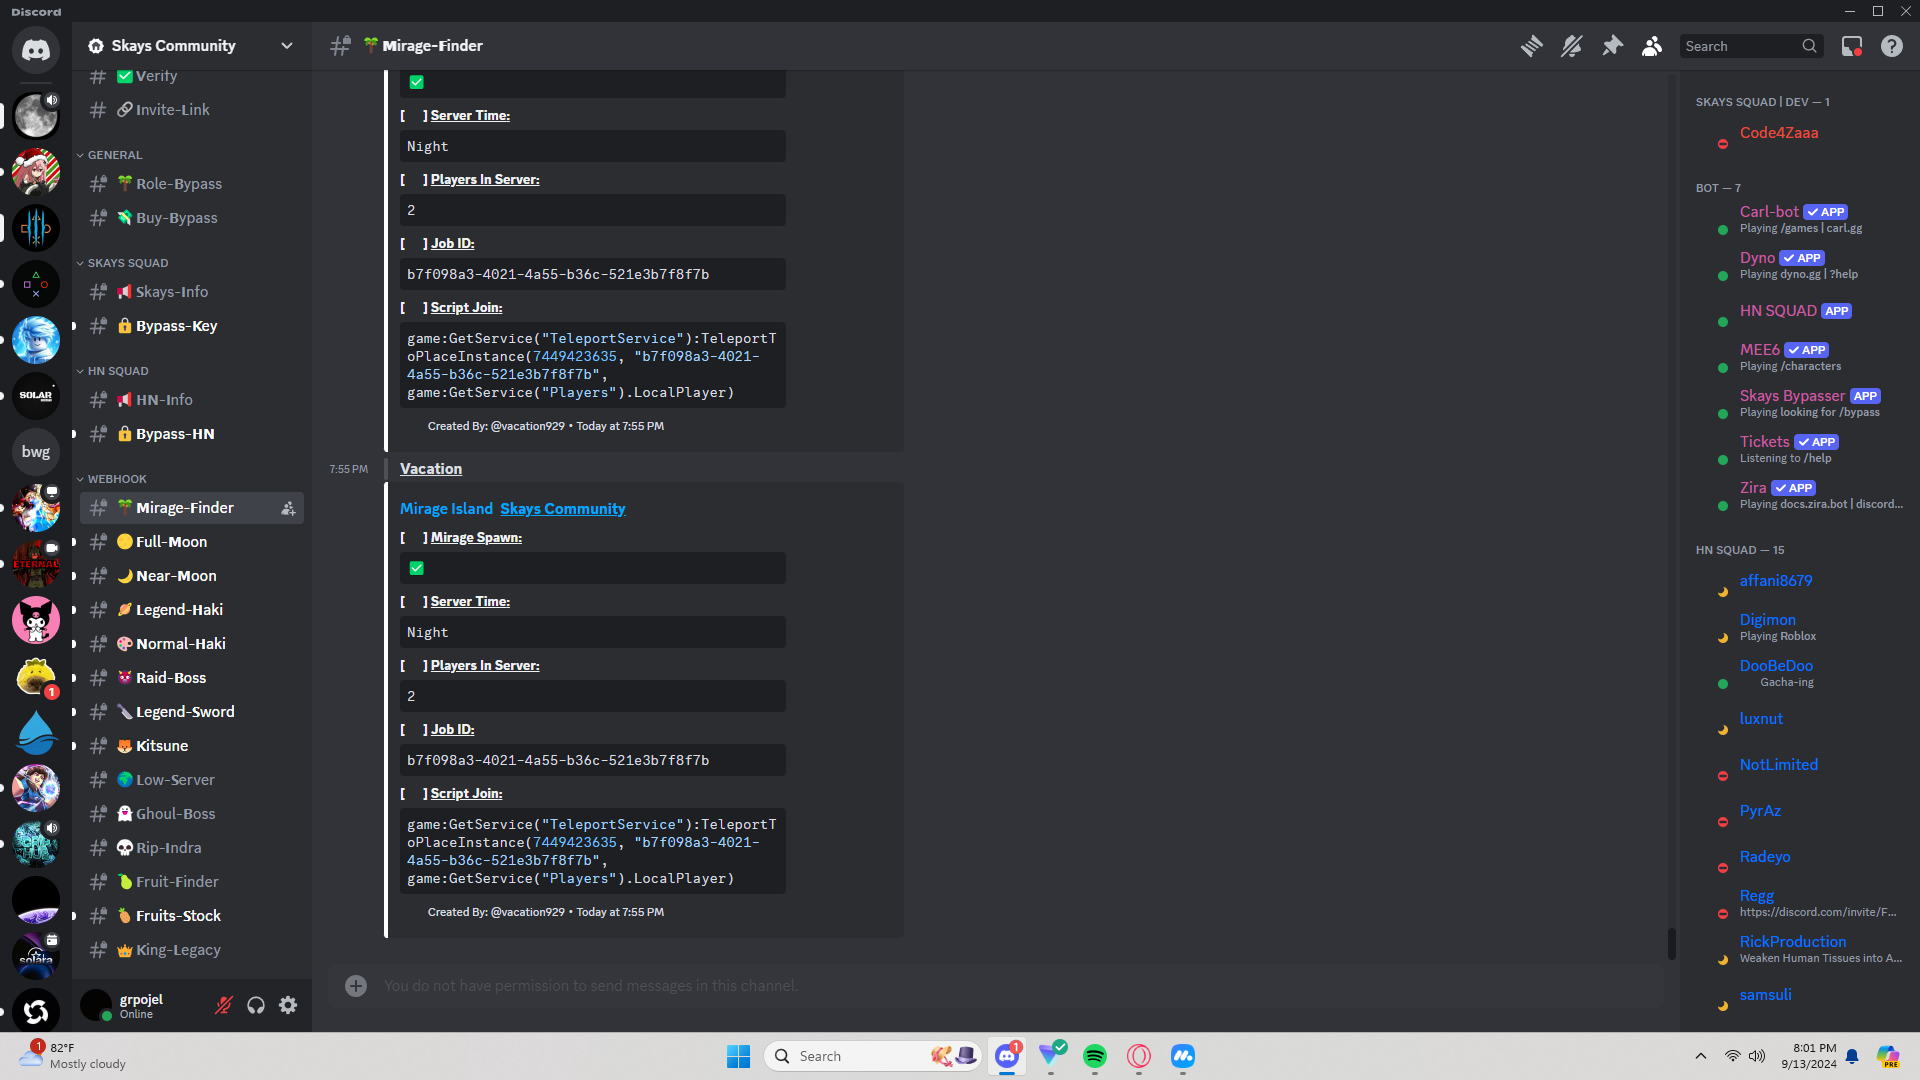Screen dimensions: 1920x1080
Task: Click the chat scrollbar thumb
Action: [1671, 943]
